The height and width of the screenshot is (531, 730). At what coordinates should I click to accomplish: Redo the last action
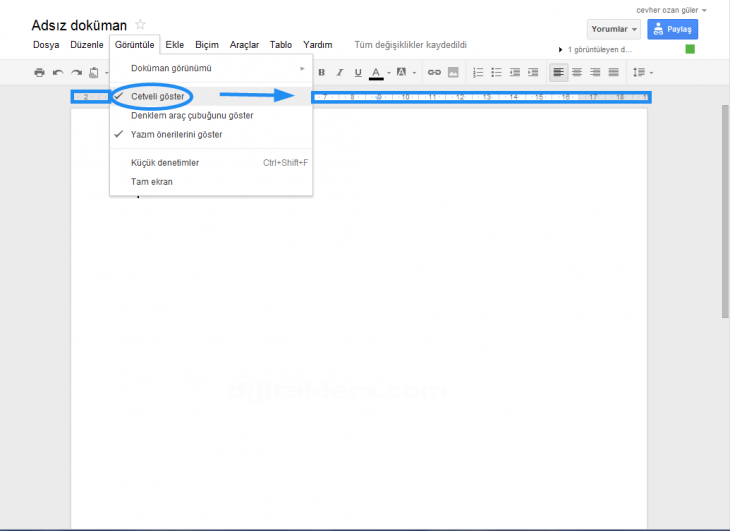tap(76, 73)
